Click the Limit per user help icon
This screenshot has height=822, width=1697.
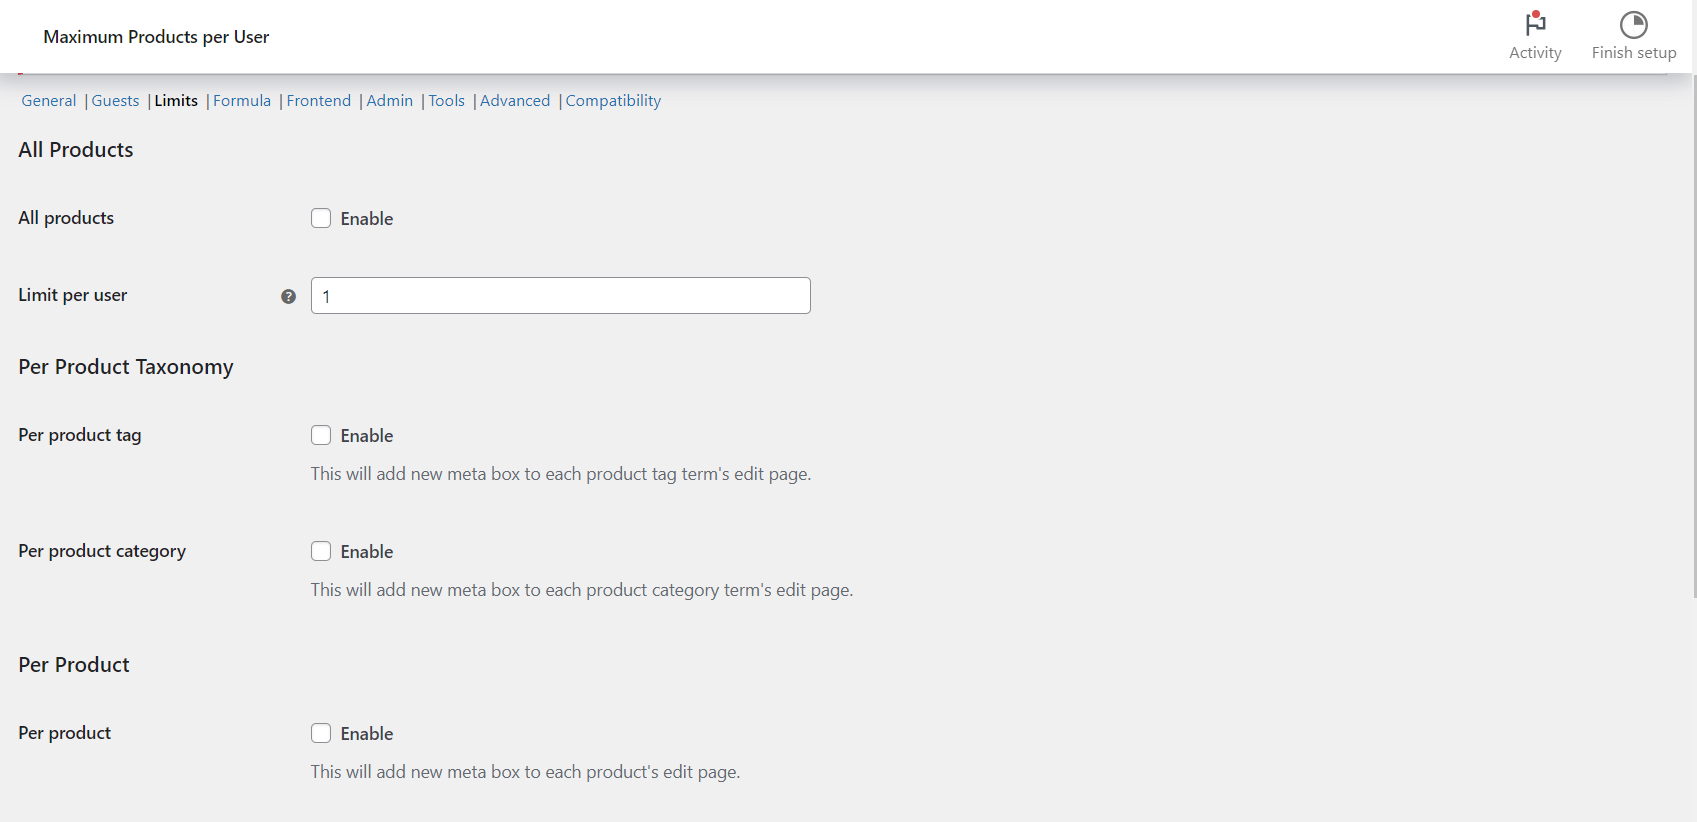[288, 296]
